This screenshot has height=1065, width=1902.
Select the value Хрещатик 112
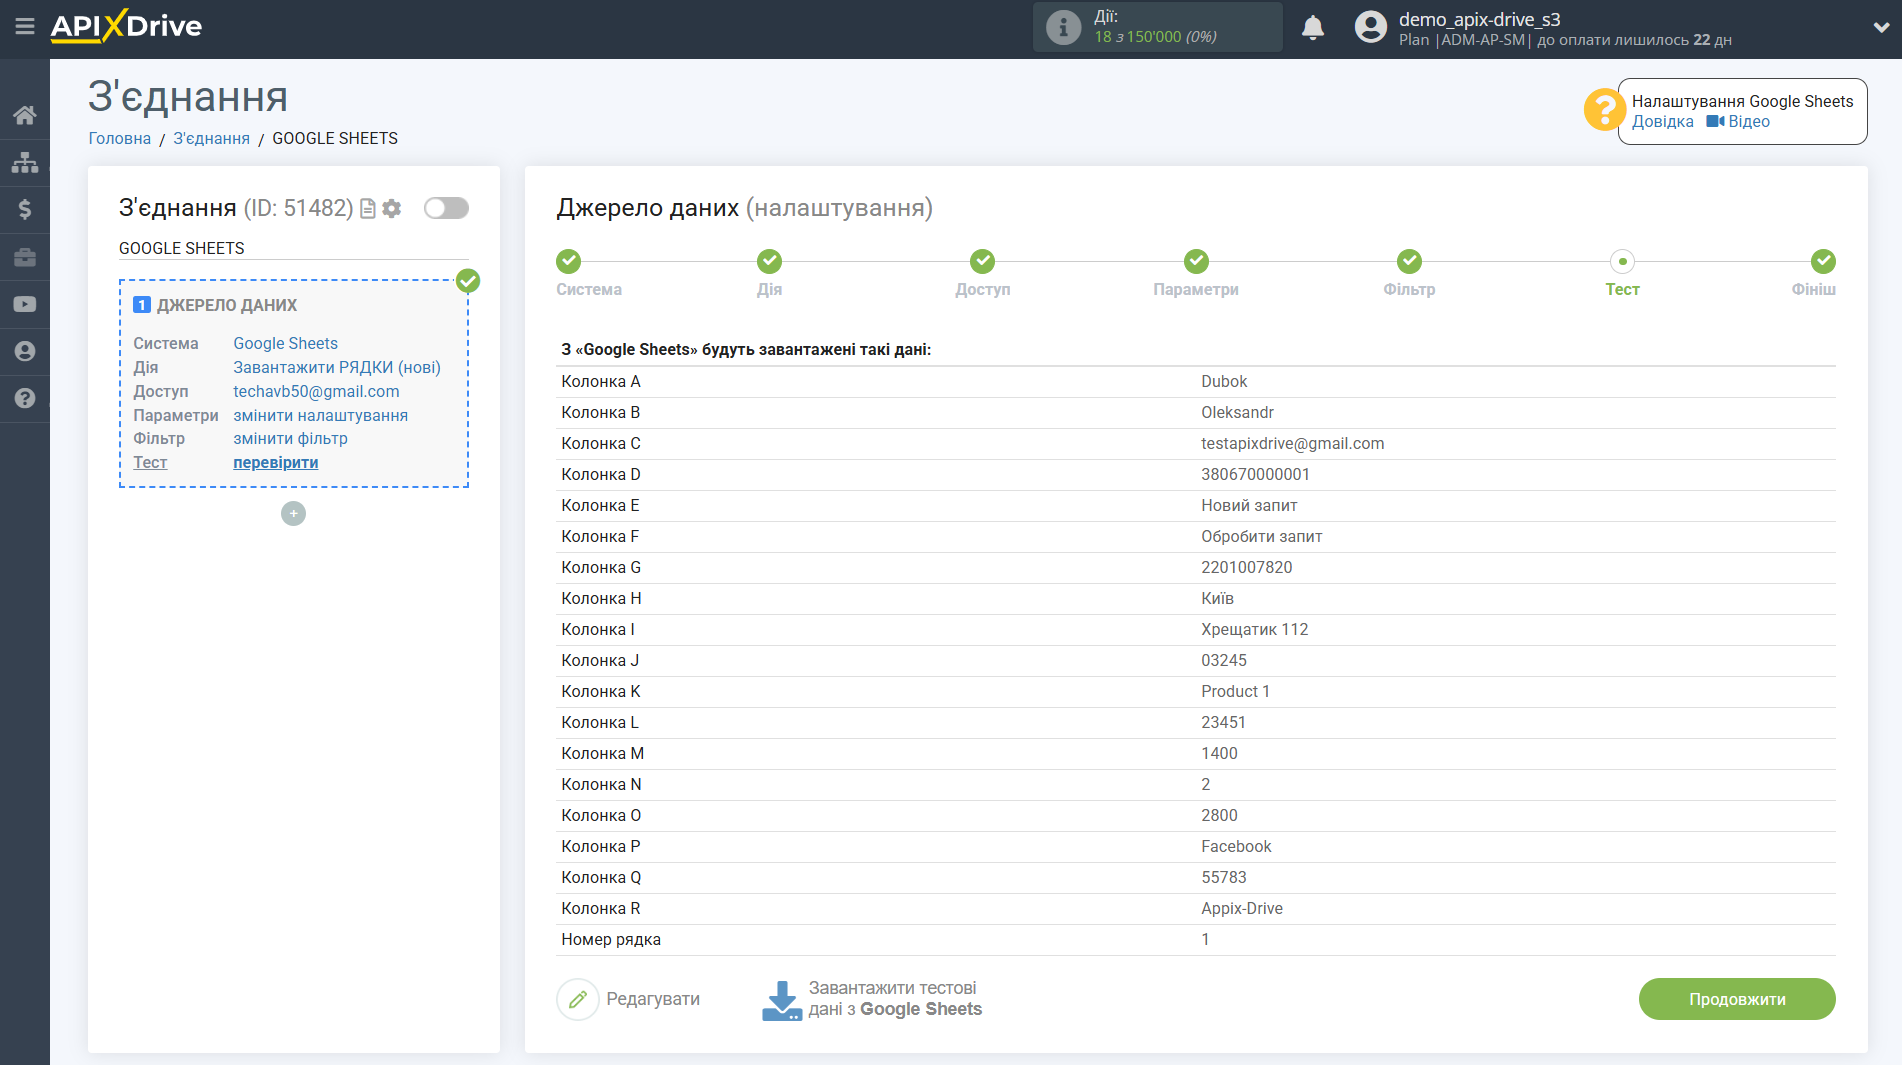(1254, 629)
